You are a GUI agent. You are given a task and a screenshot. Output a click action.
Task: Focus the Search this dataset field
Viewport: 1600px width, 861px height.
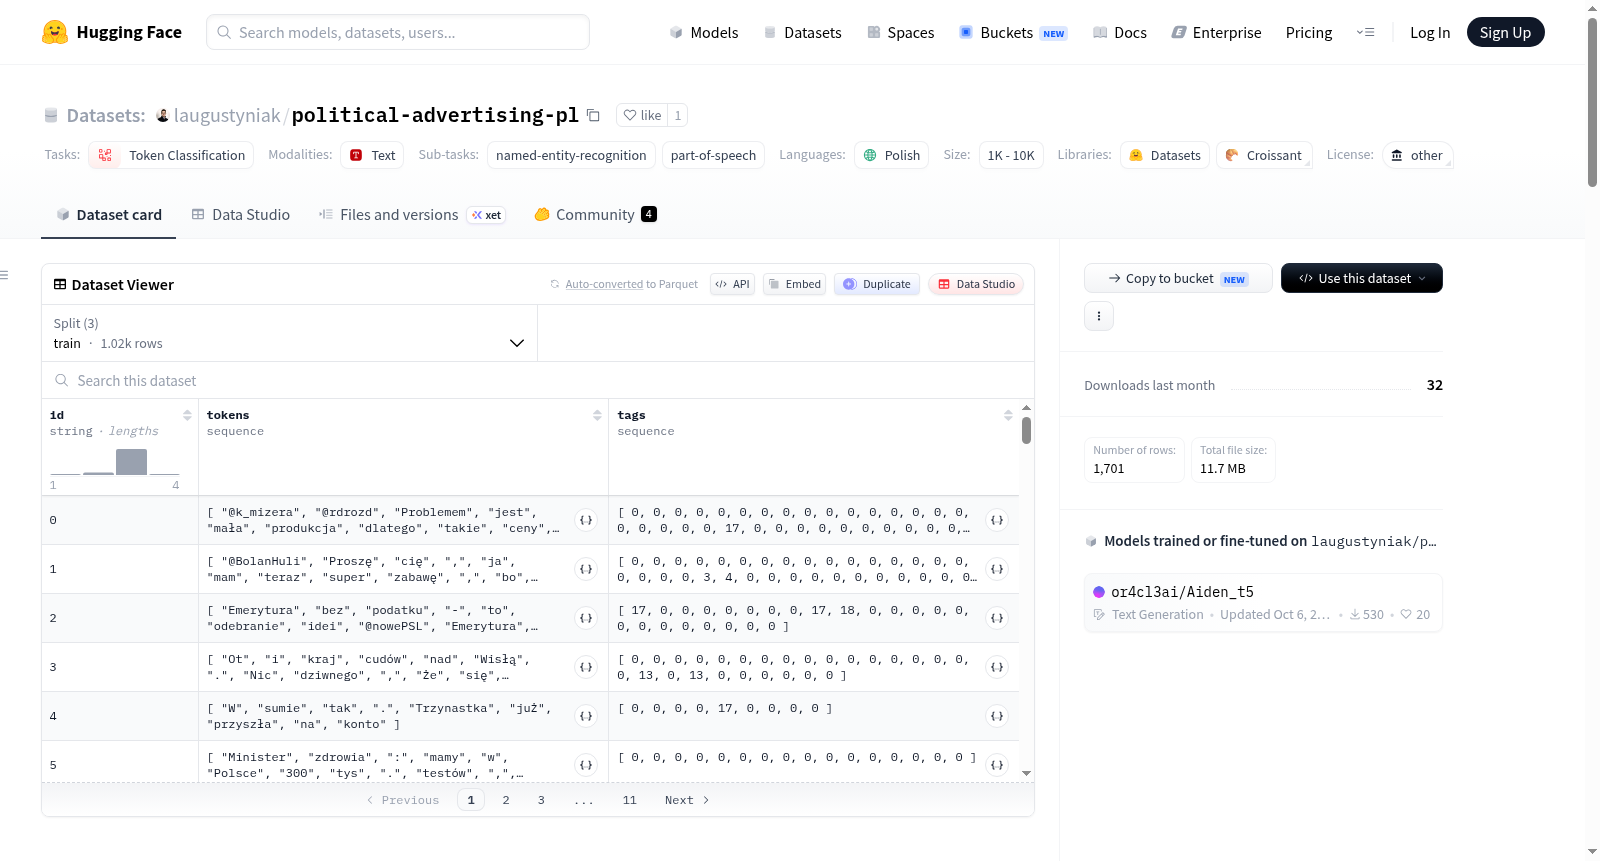coord(538,381)
